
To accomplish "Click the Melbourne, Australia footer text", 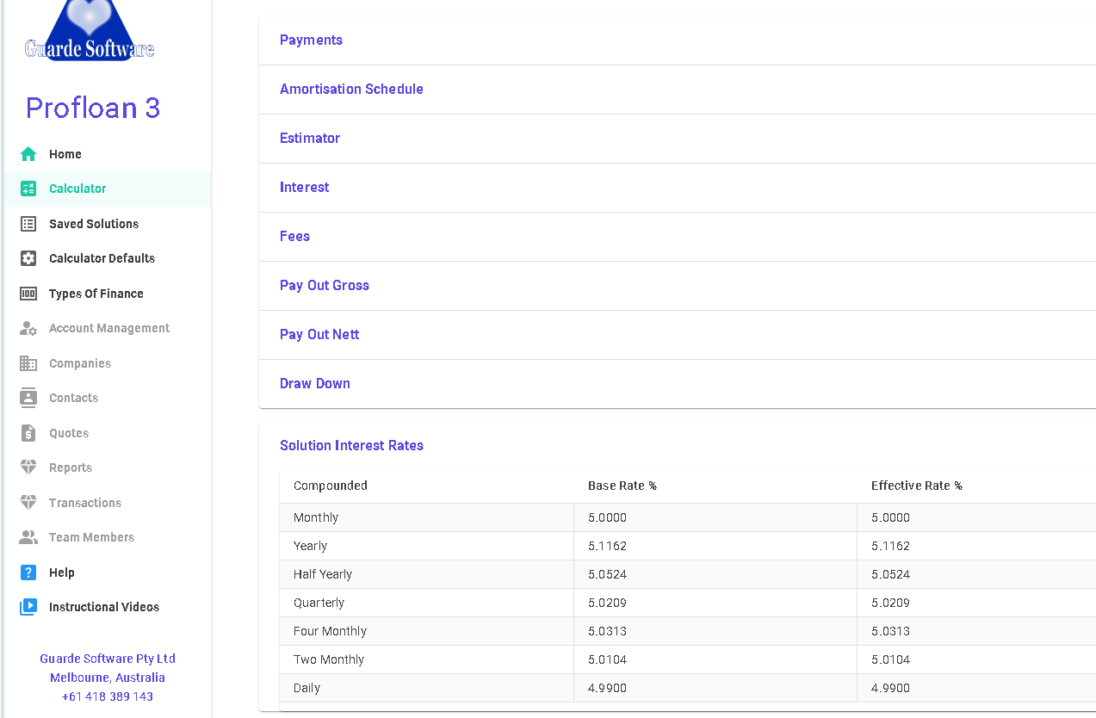I will [x=108, y=677].
